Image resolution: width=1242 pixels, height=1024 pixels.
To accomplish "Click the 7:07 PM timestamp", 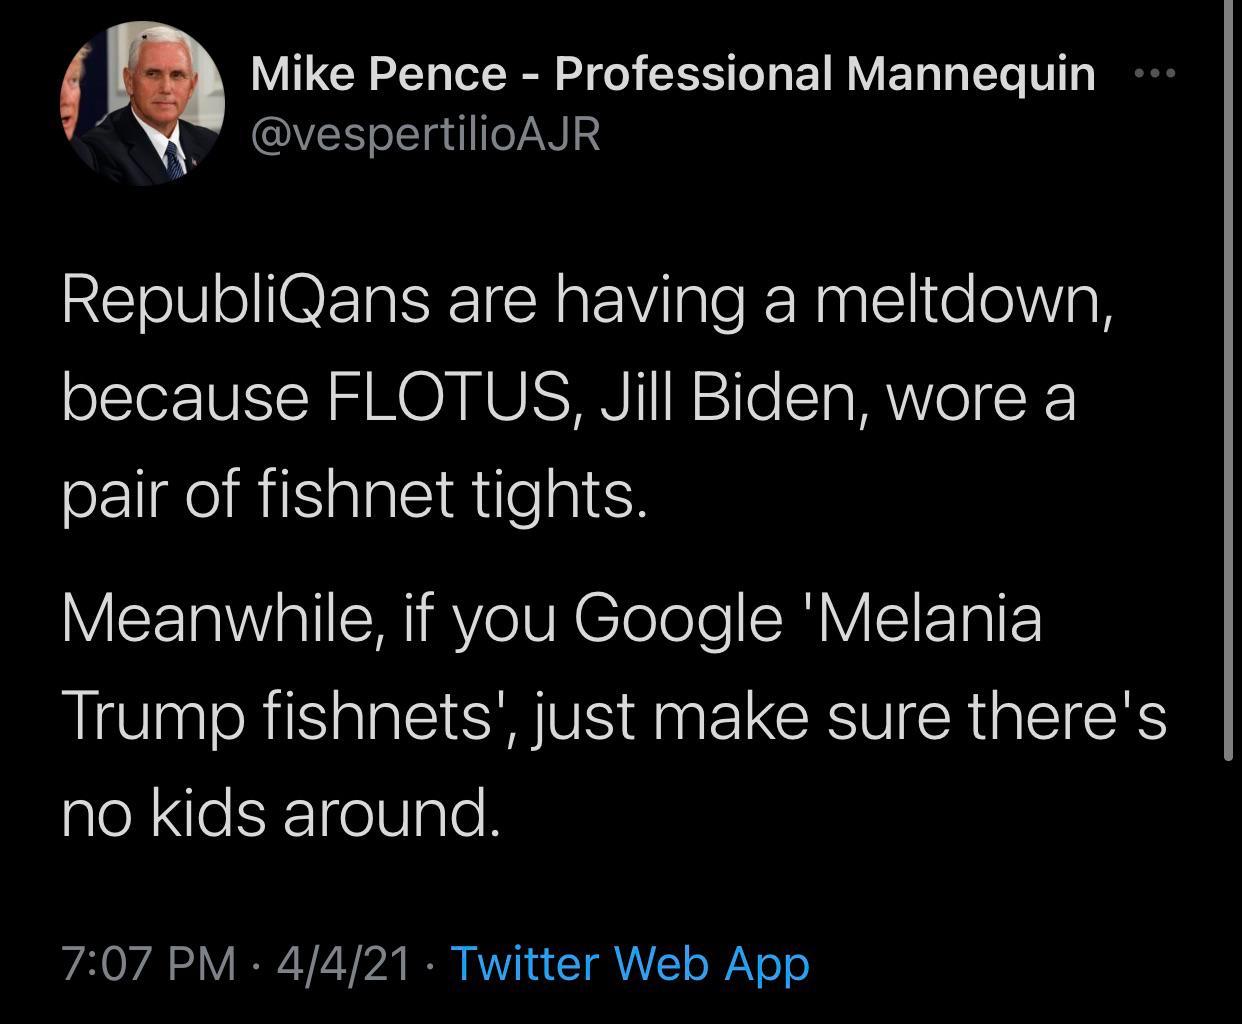I will click(149, 963).
